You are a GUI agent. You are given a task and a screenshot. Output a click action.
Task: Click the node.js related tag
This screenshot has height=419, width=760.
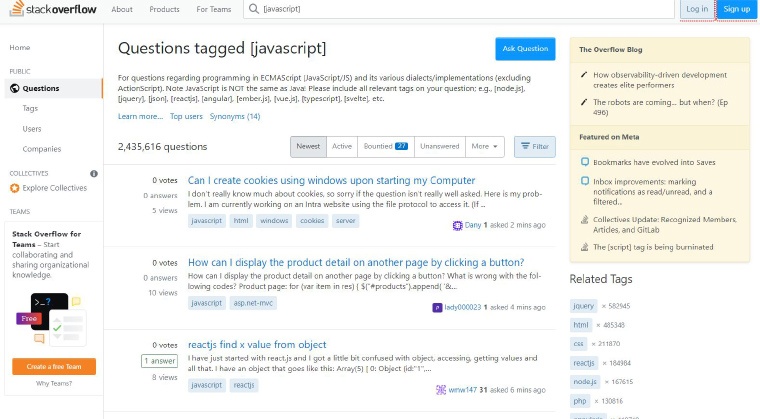pos(585,382)
